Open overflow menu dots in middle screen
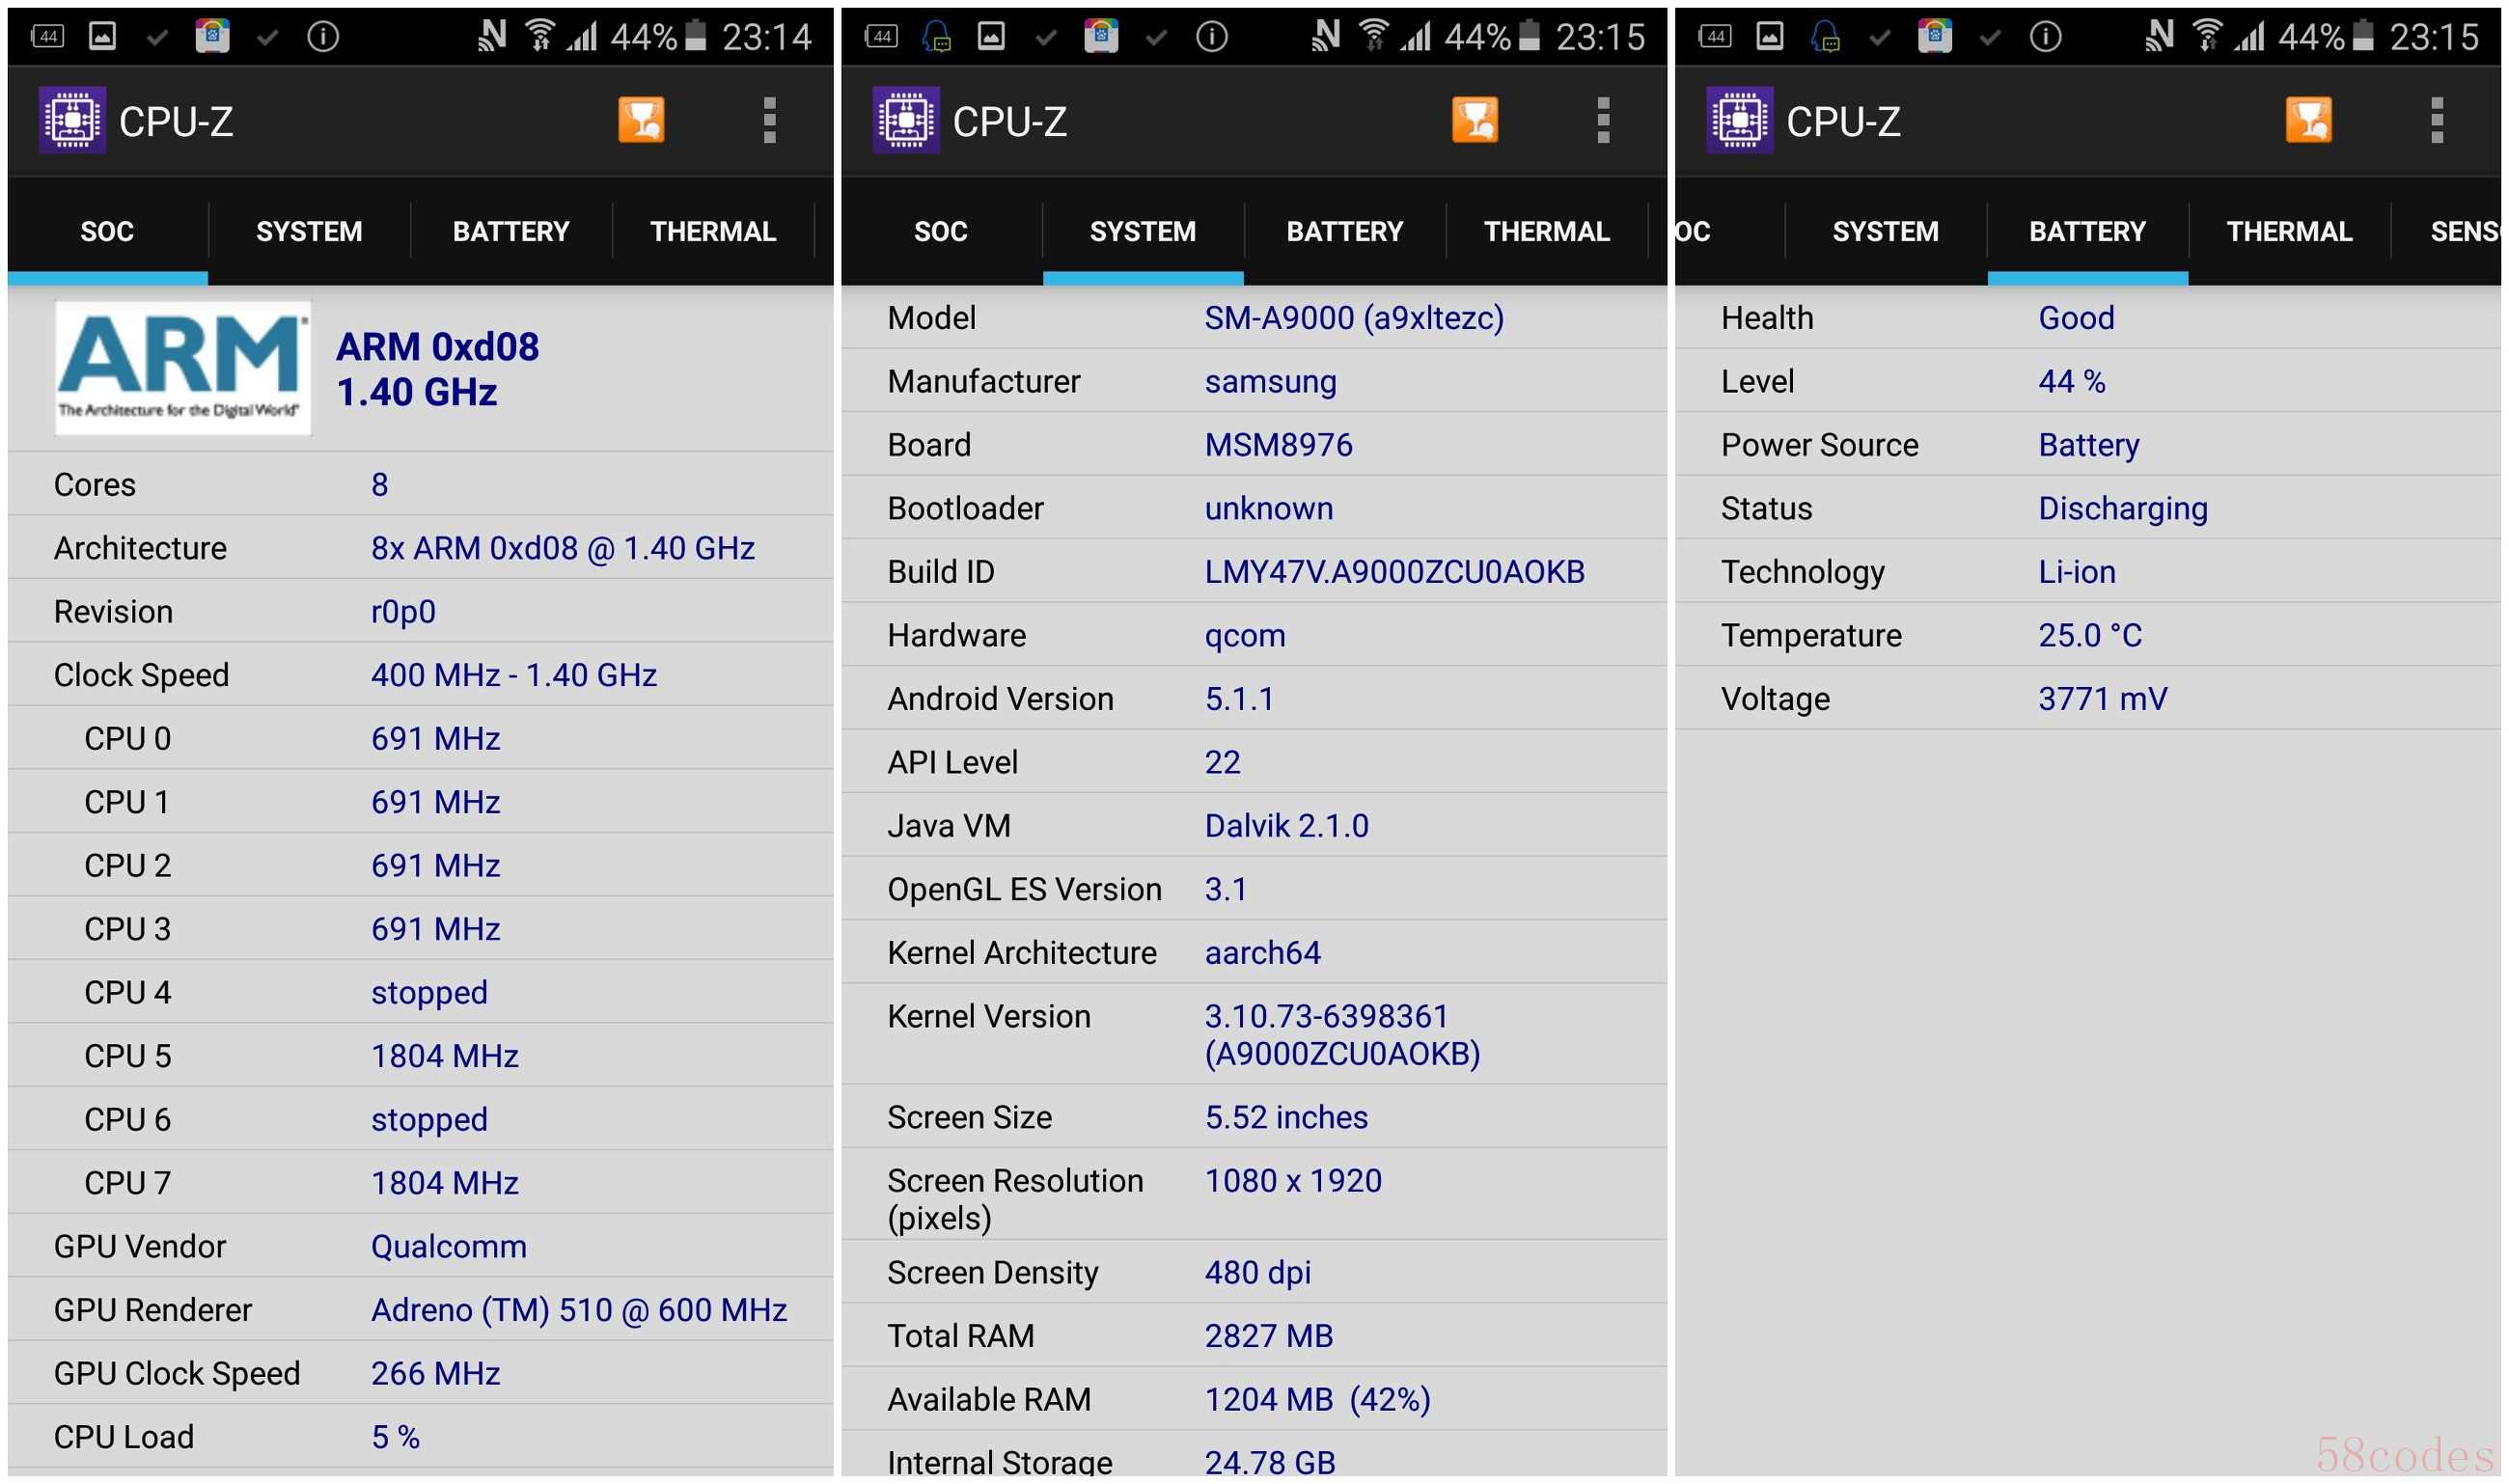This screenshot has width=2509, height=1484. pyautogui.click(x=1603, y=120)
